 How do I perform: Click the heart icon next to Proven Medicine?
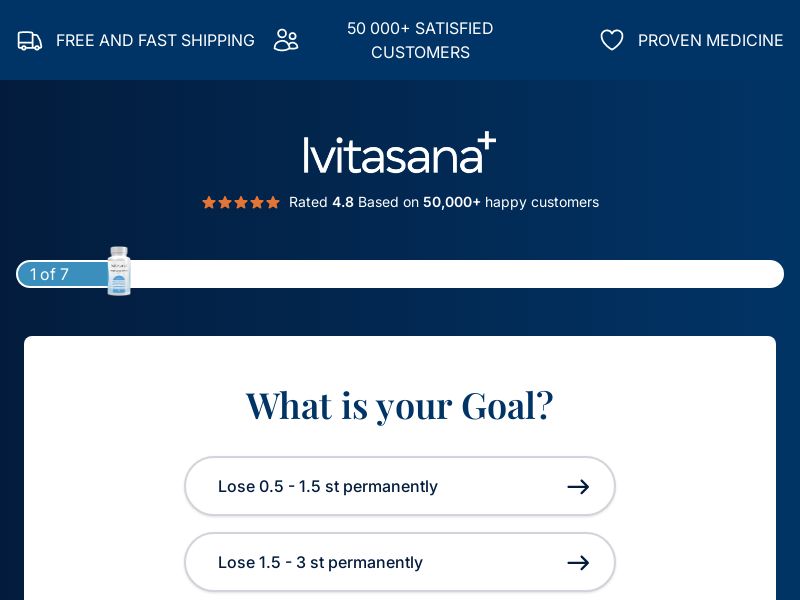point(612,40)
